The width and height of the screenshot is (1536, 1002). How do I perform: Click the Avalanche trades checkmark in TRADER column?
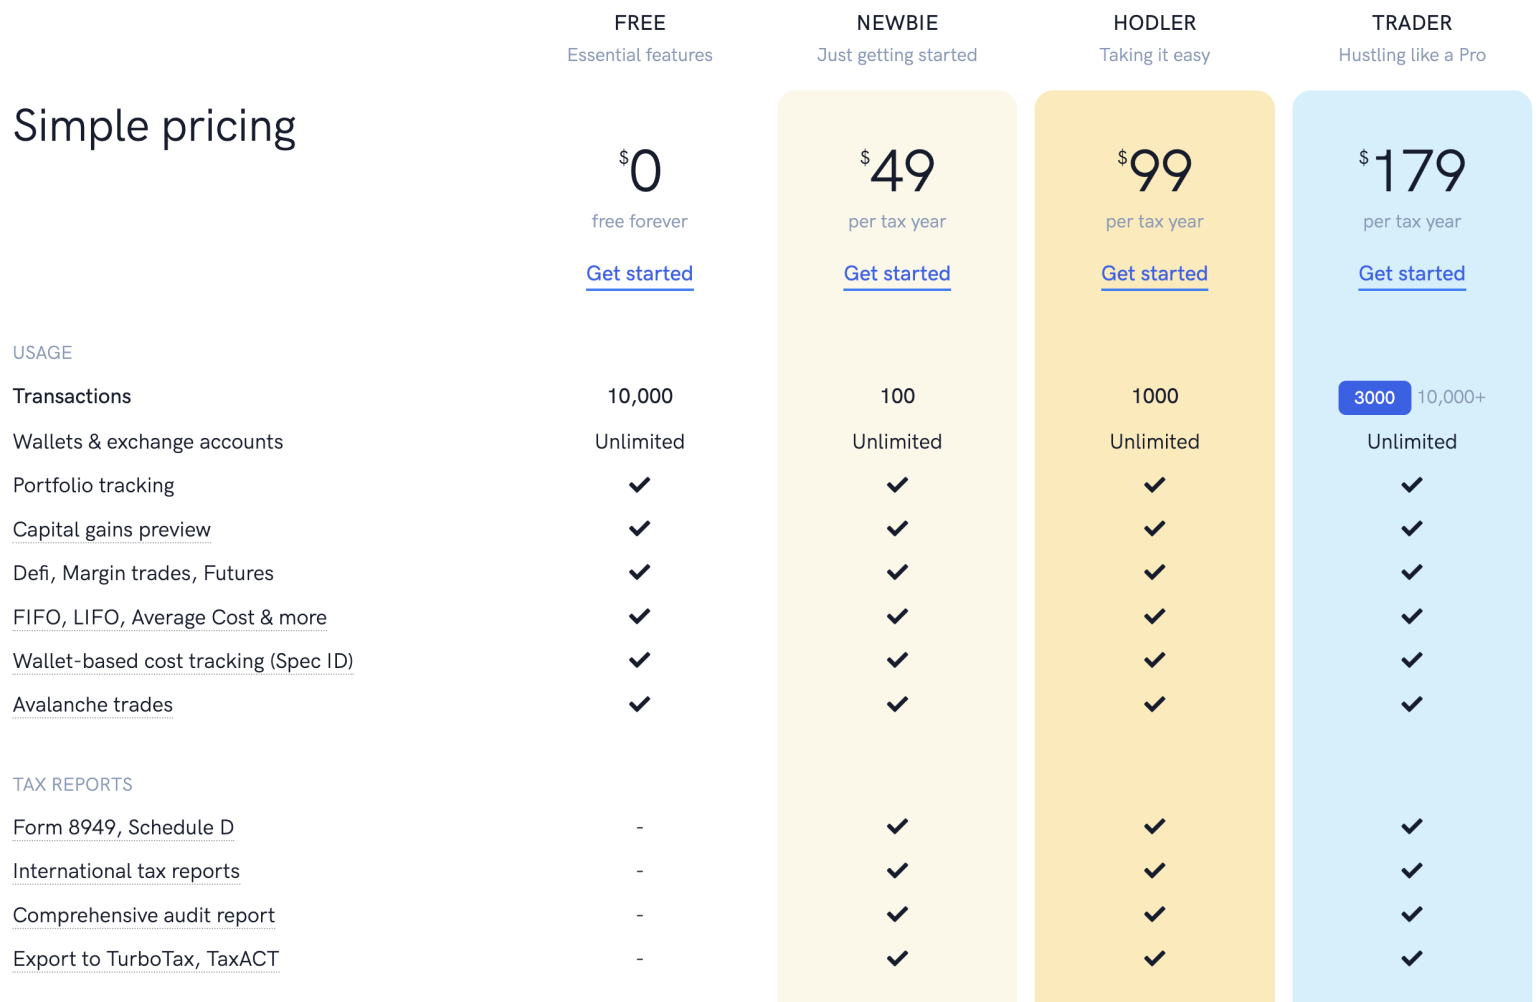(1411, 705)
